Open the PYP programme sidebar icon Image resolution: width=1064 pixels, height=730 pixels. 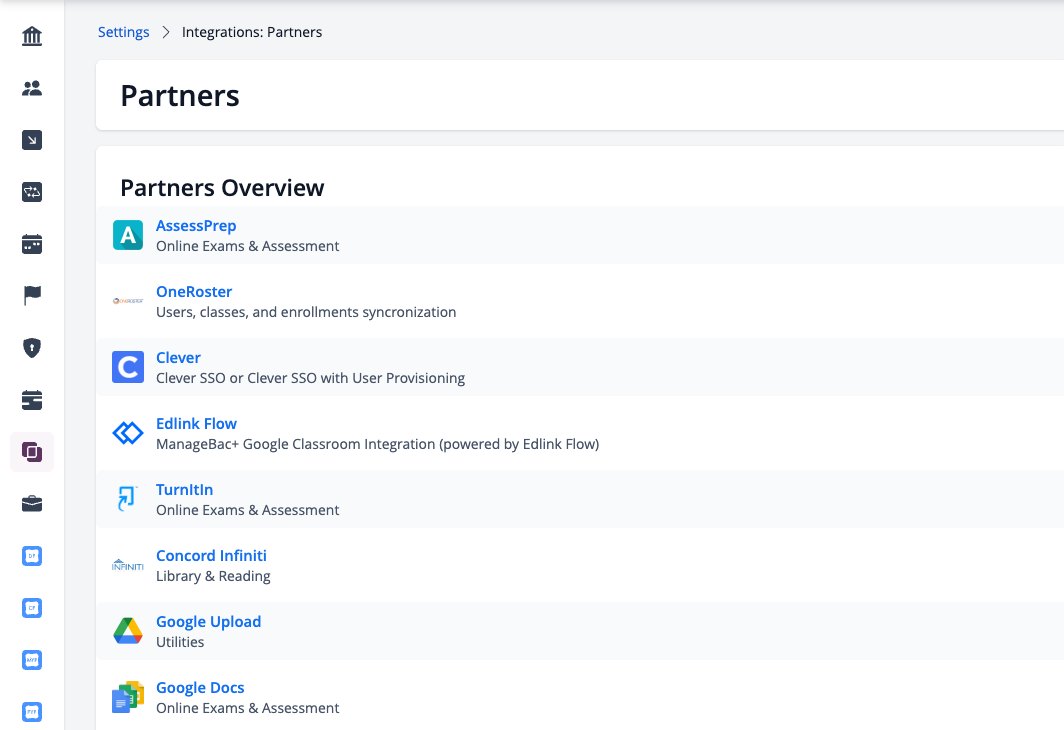click(x=32, y=712)
